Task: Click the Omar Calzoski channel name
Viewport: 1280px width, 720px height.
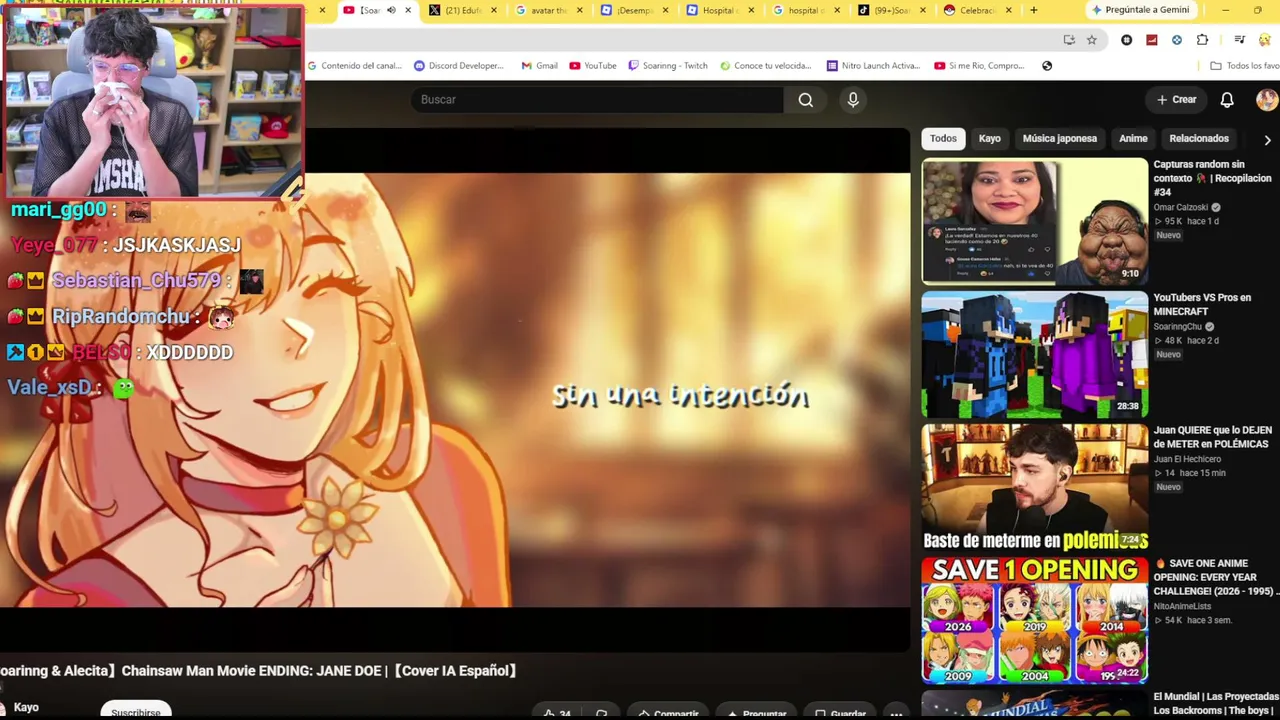Action: [1181, 207]
